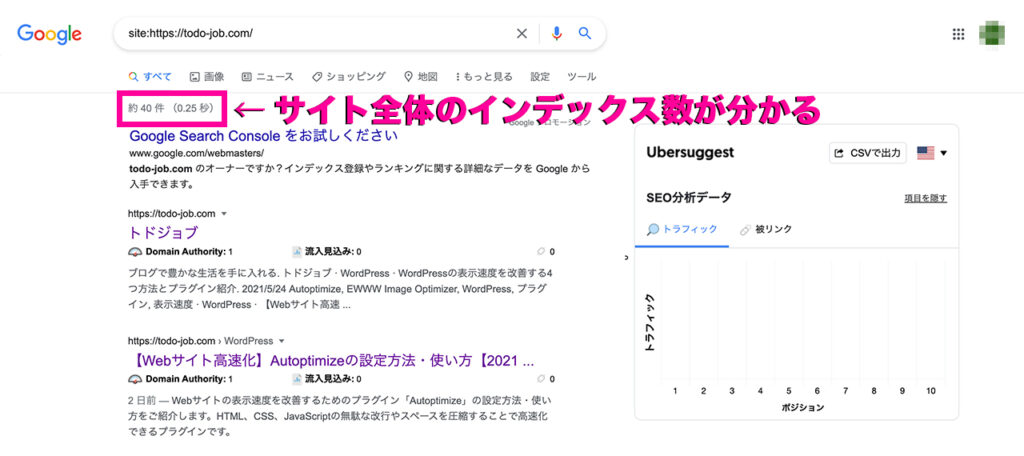Open the Autoptimizeの設定方法・使い方 result
This screenshot has width=1024, height=456.
332,360
